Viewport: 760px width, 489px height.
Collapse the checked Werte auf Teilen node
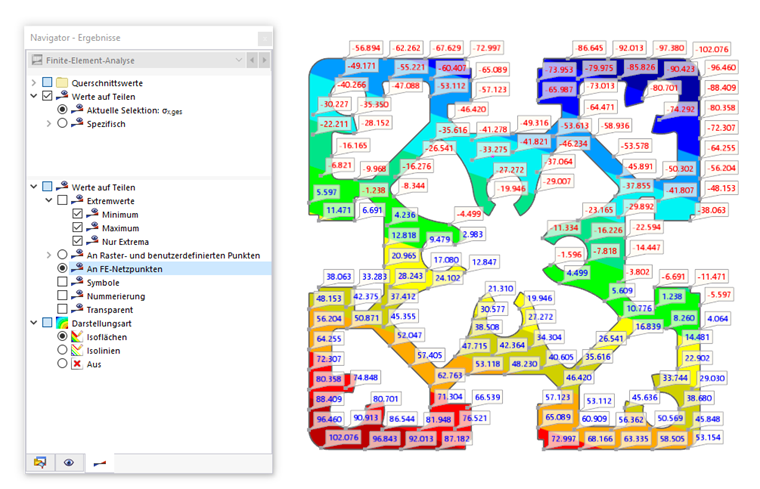(x=33, y=96)
